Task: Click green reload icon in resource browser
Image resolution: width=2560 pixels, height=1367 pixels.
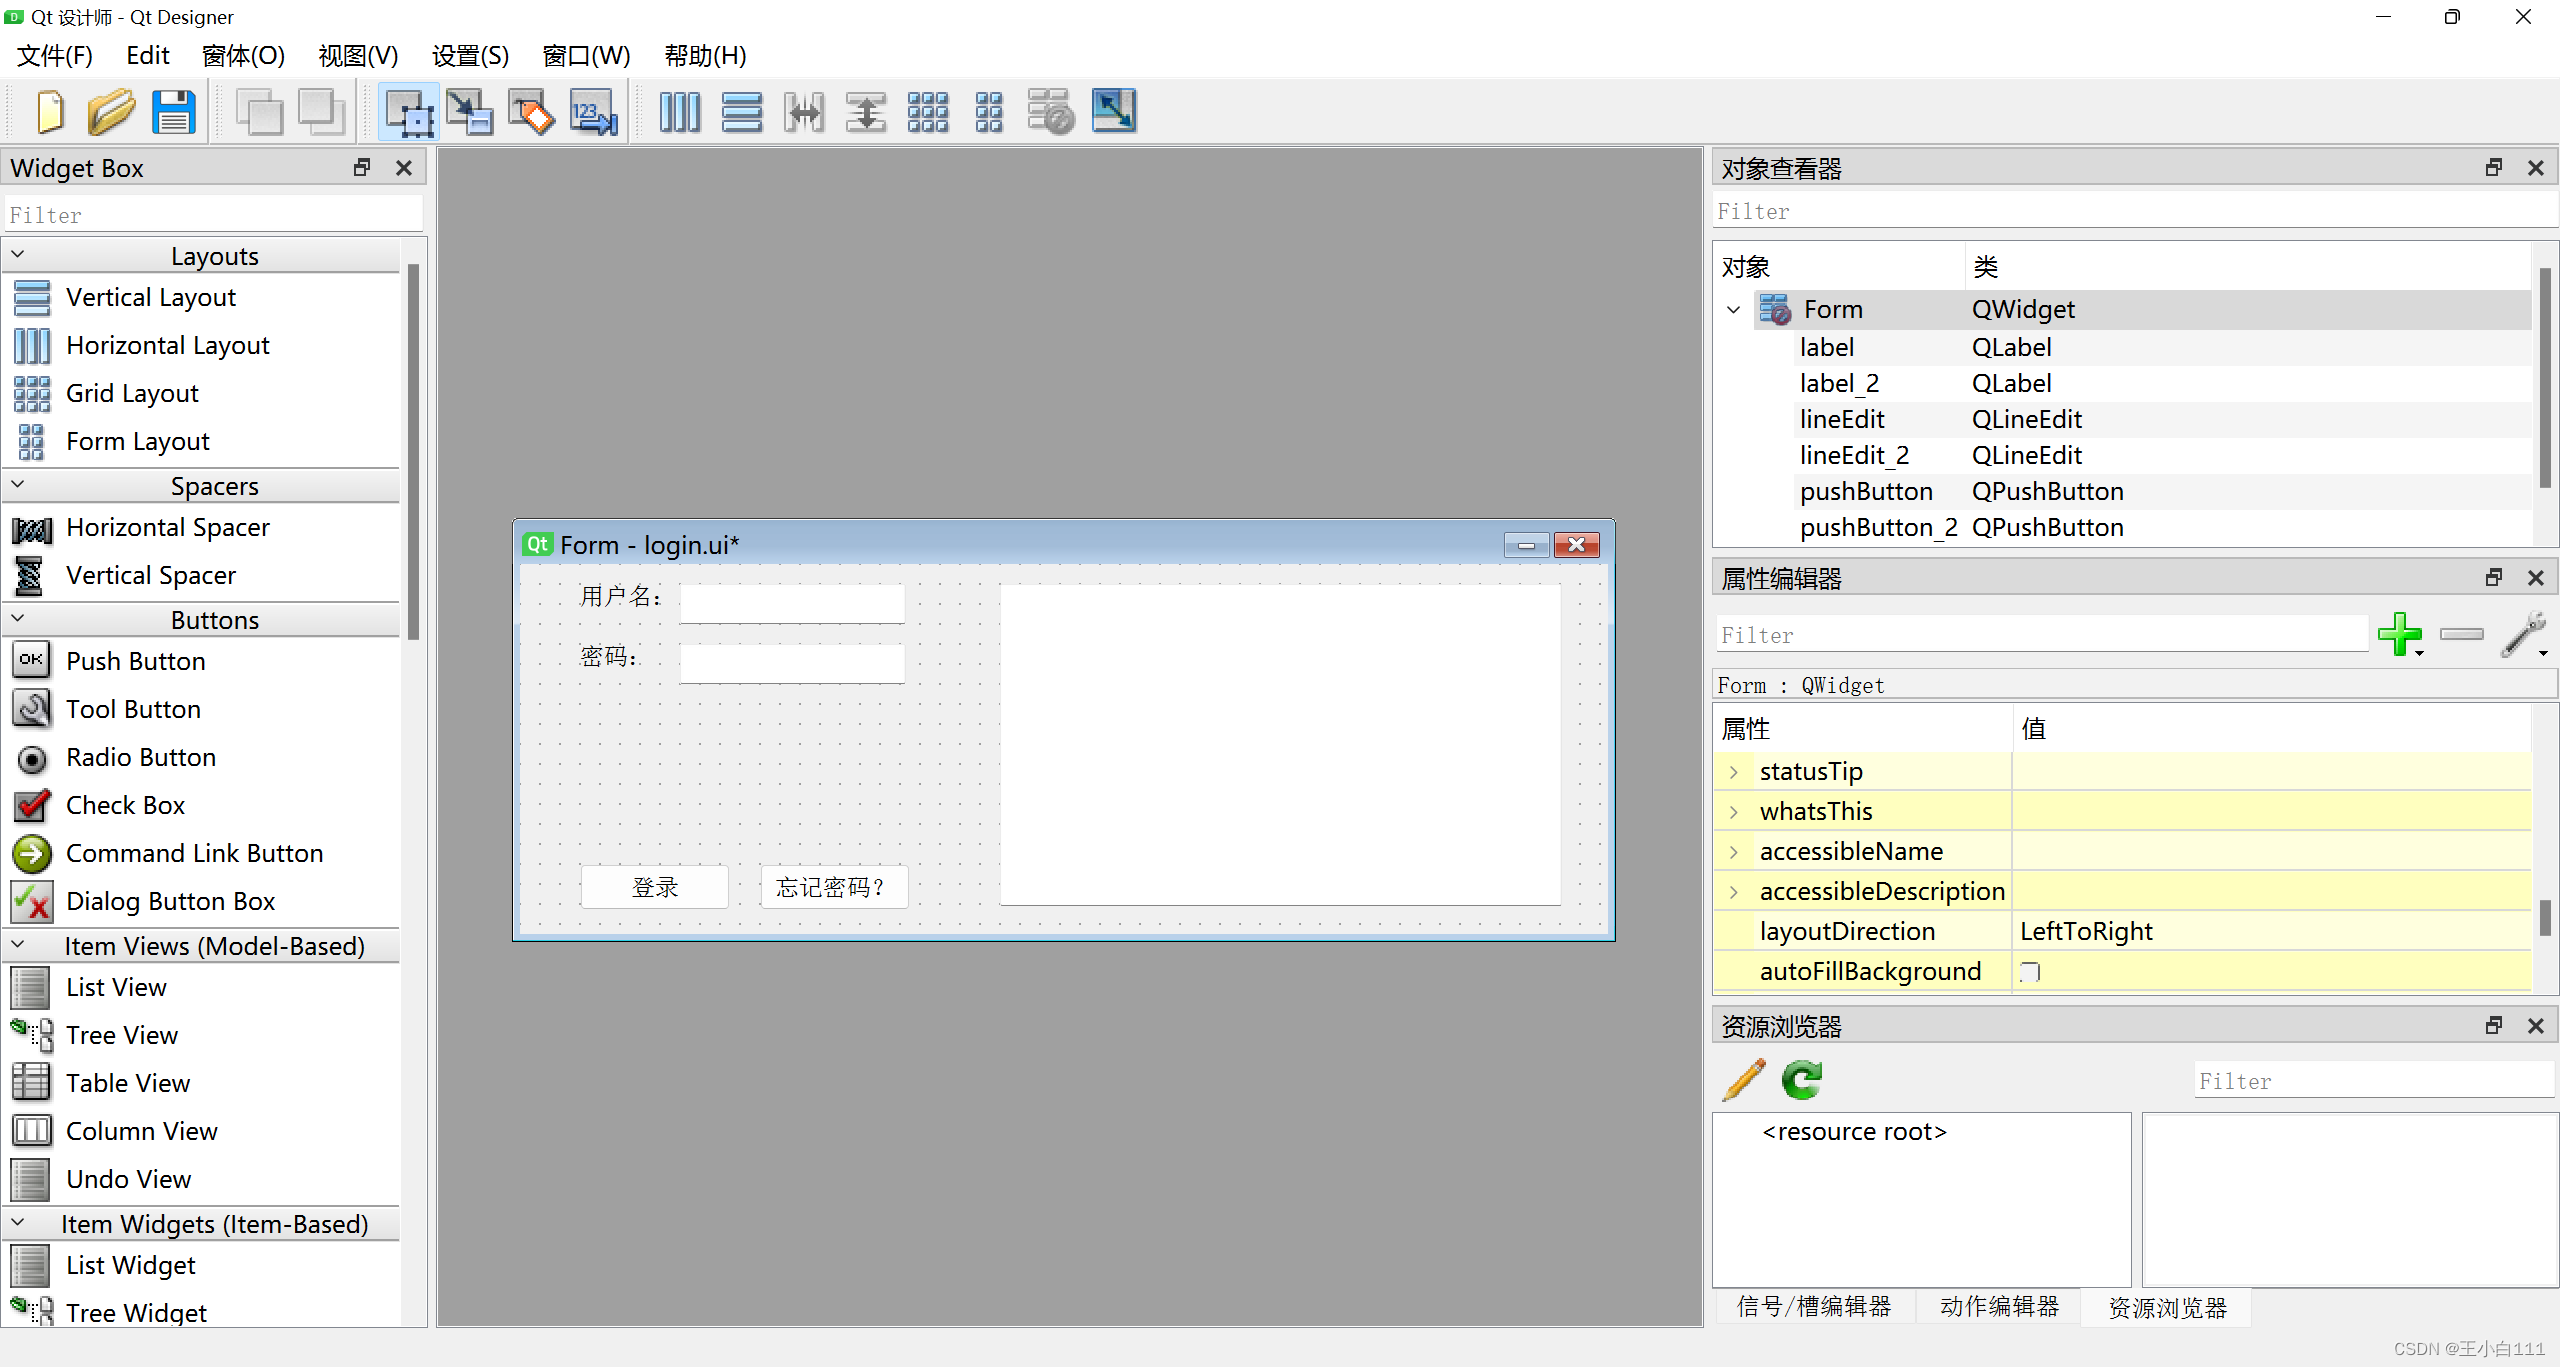Action: (1802, 1080)
